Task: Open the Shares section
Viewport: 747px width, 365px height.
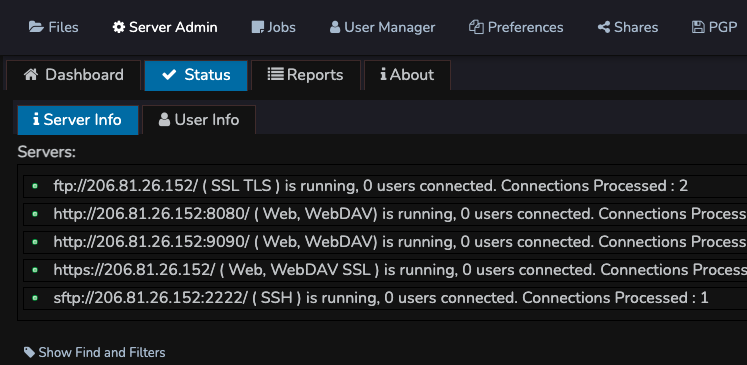Action: [628, 27]
